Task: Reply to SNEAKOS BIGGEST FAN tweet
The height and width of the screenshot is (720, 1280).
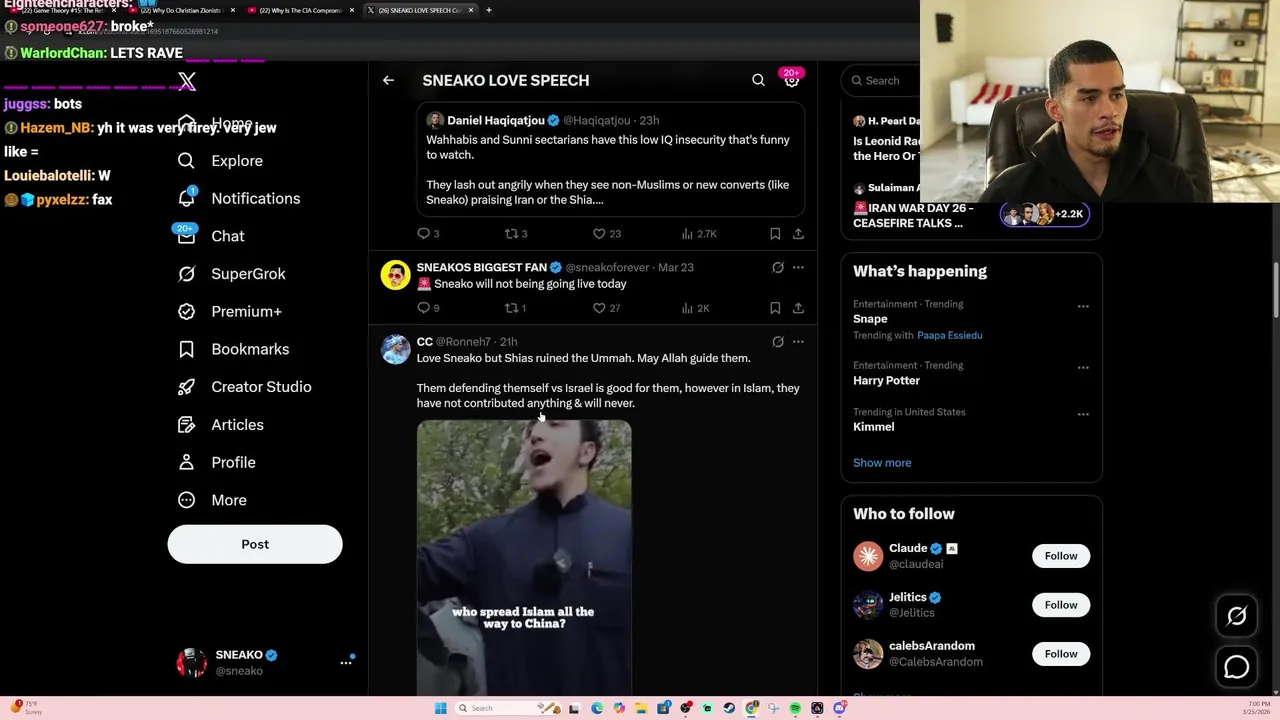Action: 429,308
